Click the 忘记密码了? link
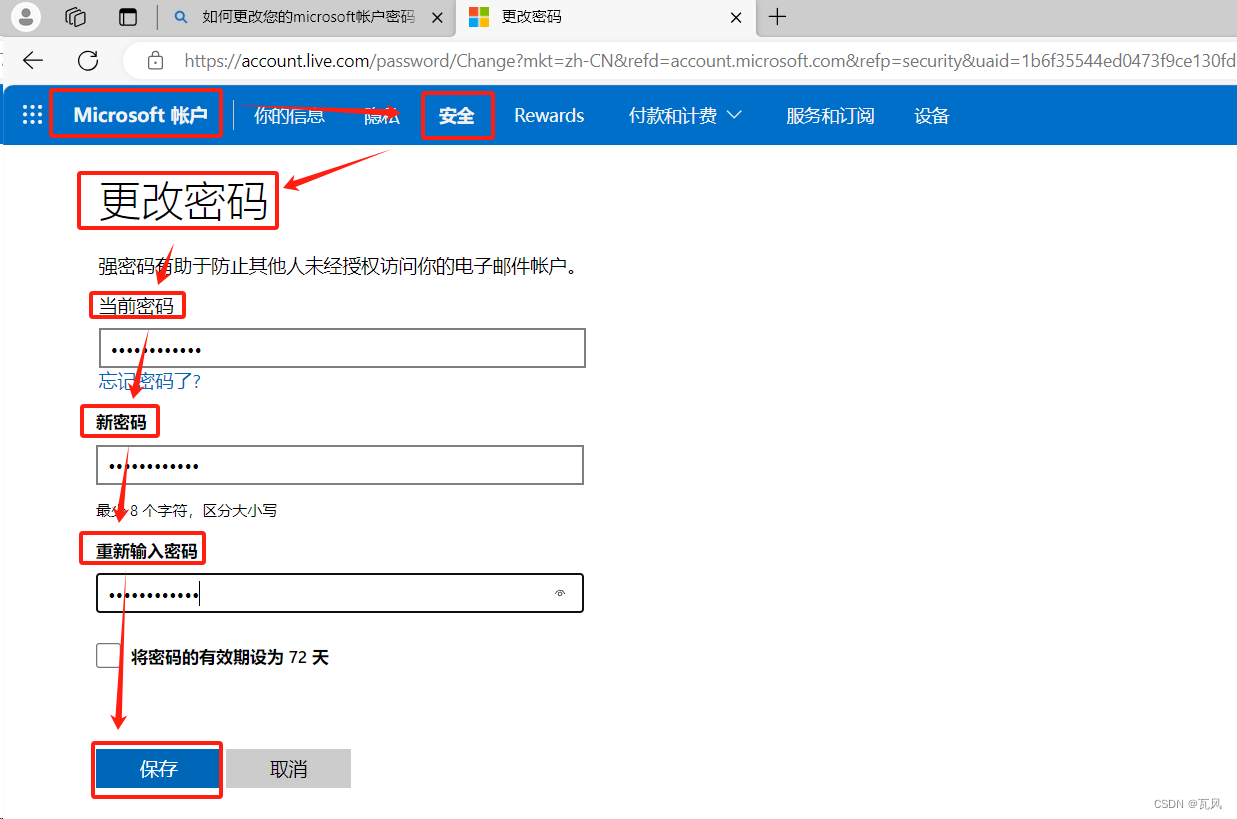Viewport: 1237px width, 819px height. 150,381
